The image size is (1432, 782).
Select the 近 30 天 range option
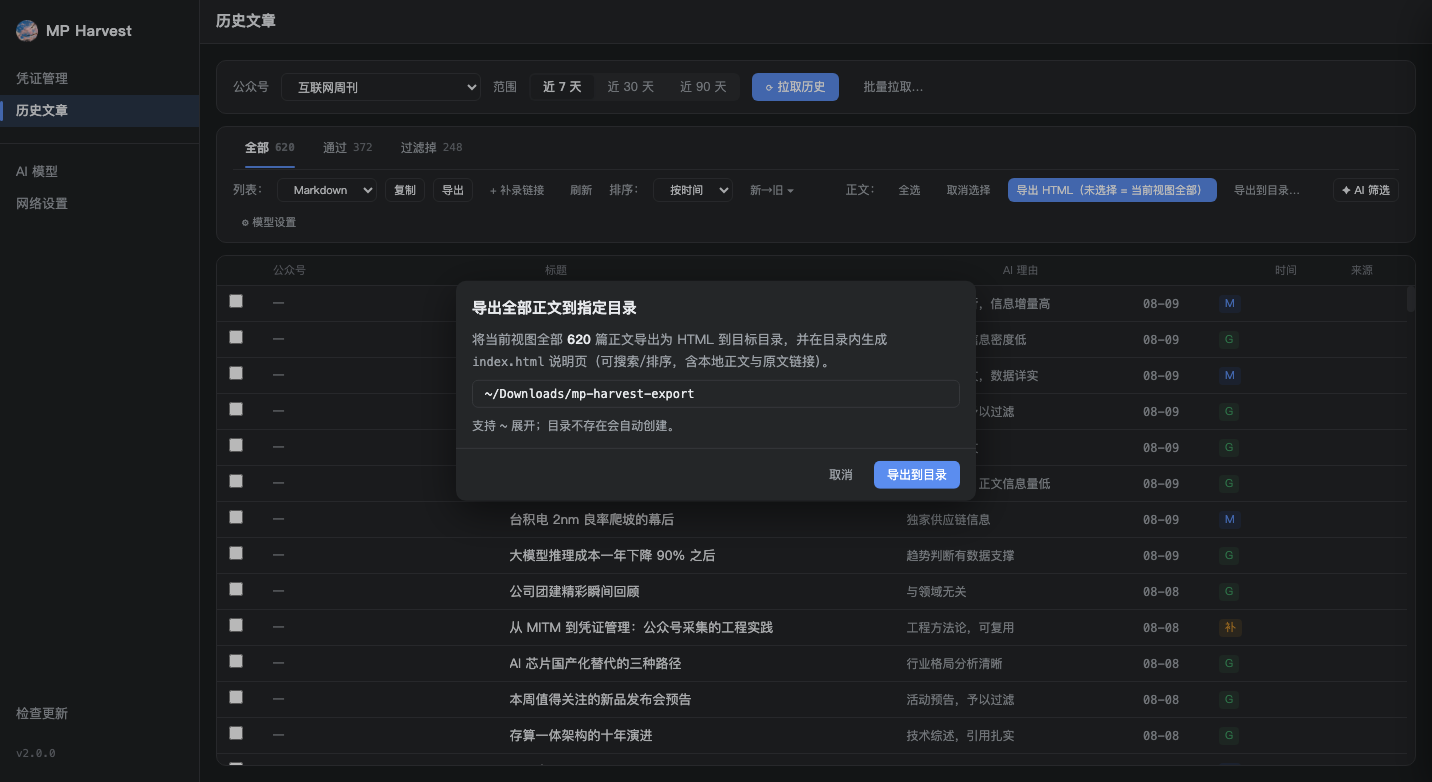(631, 87)
